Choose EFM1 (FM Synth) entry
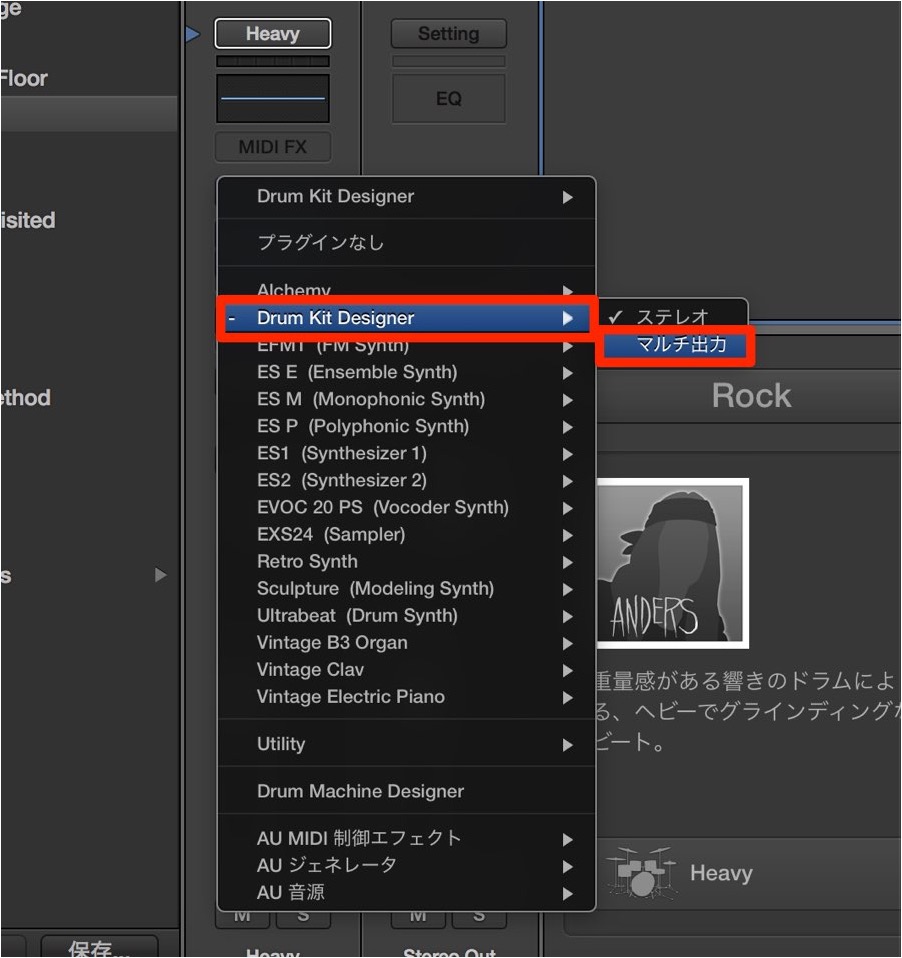Screen dimensions: 902x958 coord(406,346)
